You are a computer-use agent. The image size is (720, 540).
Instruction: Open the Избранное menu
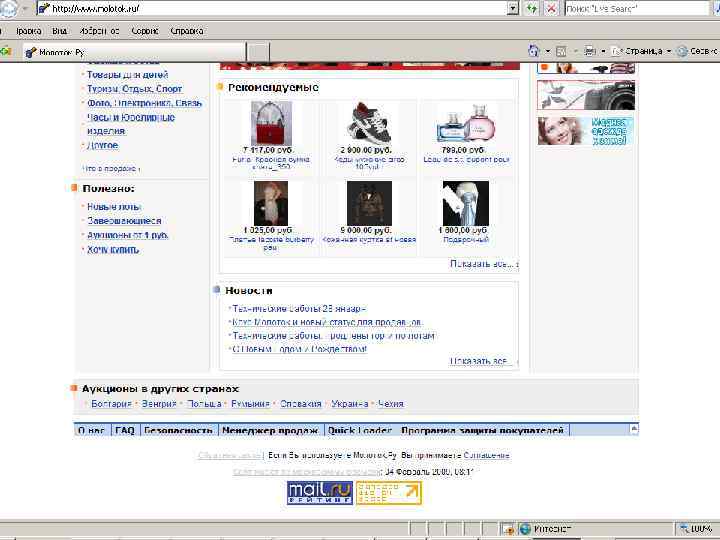tap(99, 31)
